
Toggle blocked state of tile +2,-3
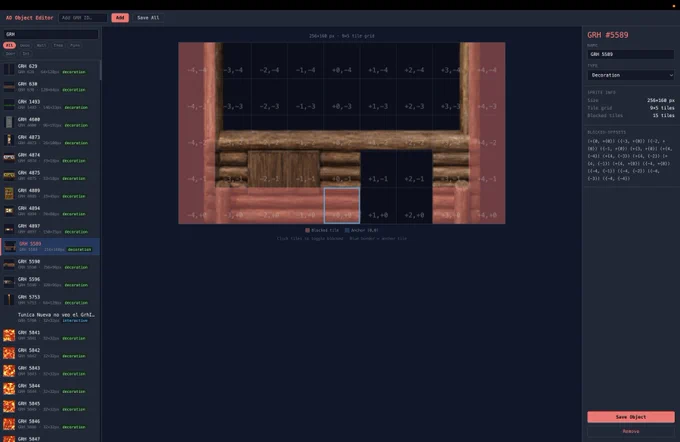[414, 97]
